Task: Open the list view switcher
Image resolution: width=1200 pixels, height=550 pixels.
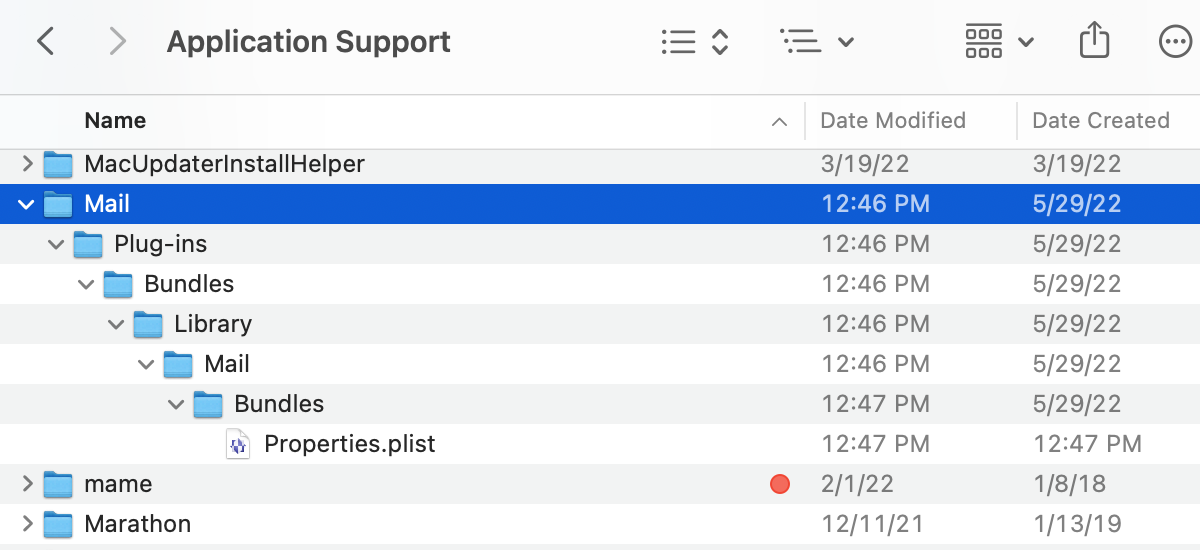Action: click(x=694, y=42)
